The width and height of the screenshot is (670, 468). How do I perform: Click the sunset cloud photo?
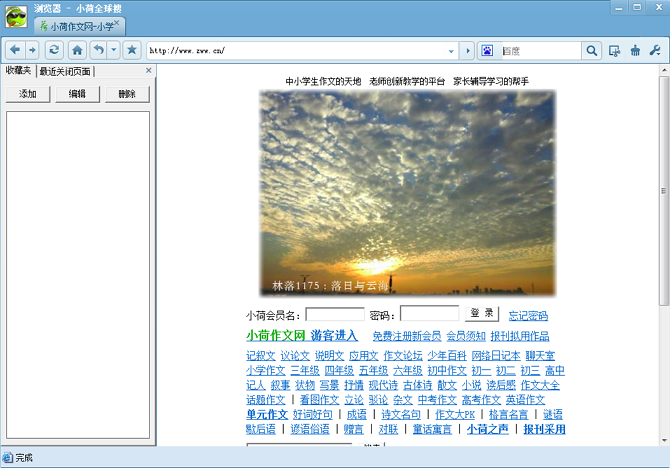(x=408, y=193)
